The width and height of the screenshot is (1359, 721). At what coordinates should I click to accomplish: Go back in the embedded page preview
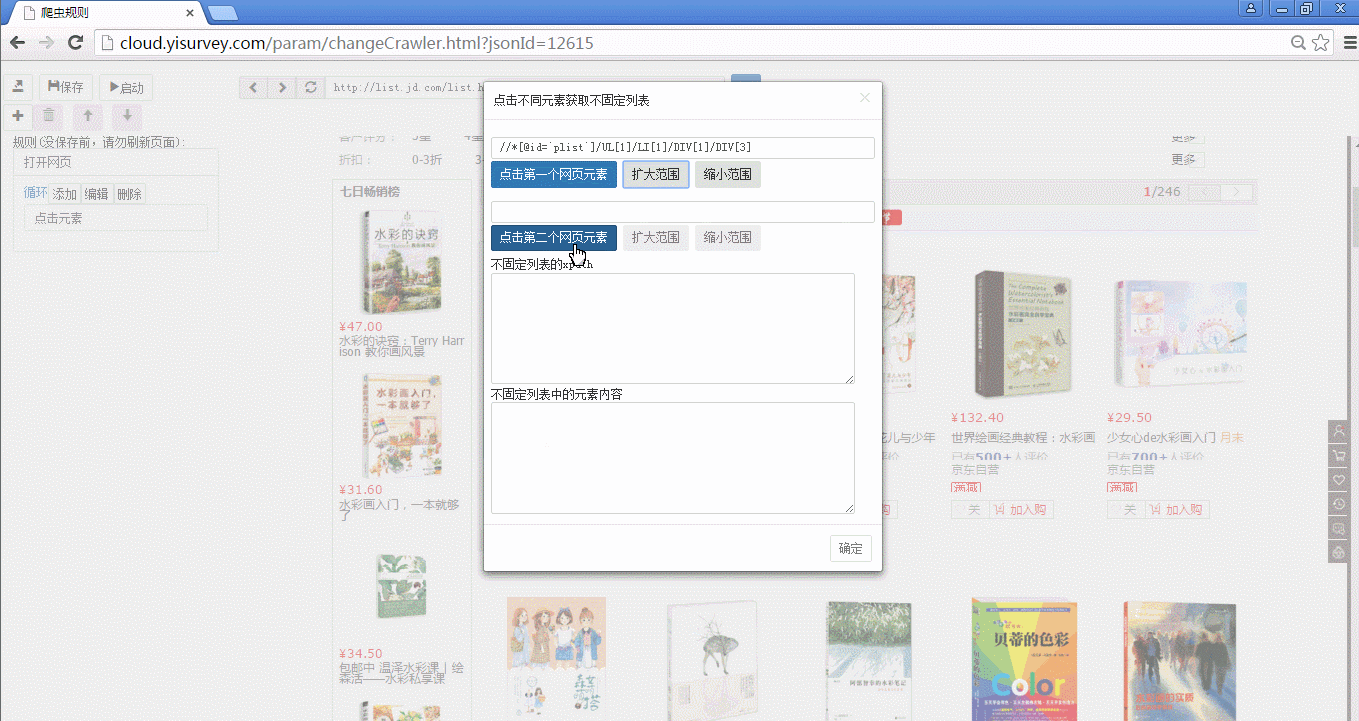click(253, 87)
